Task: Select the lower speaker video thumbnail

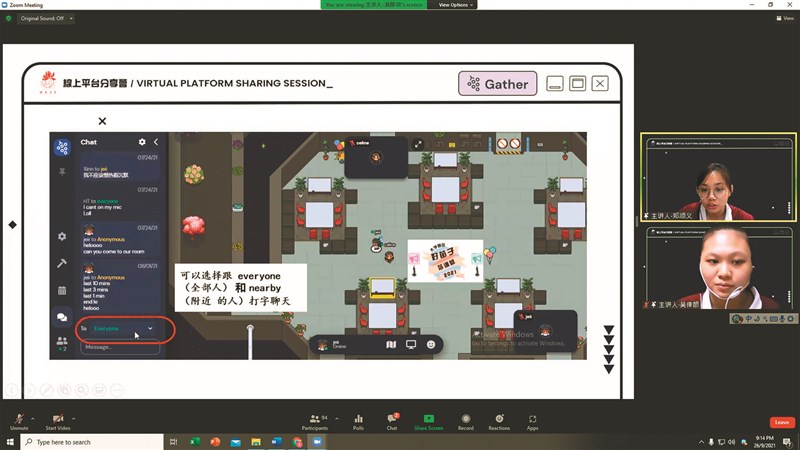Action: [718, 268]
